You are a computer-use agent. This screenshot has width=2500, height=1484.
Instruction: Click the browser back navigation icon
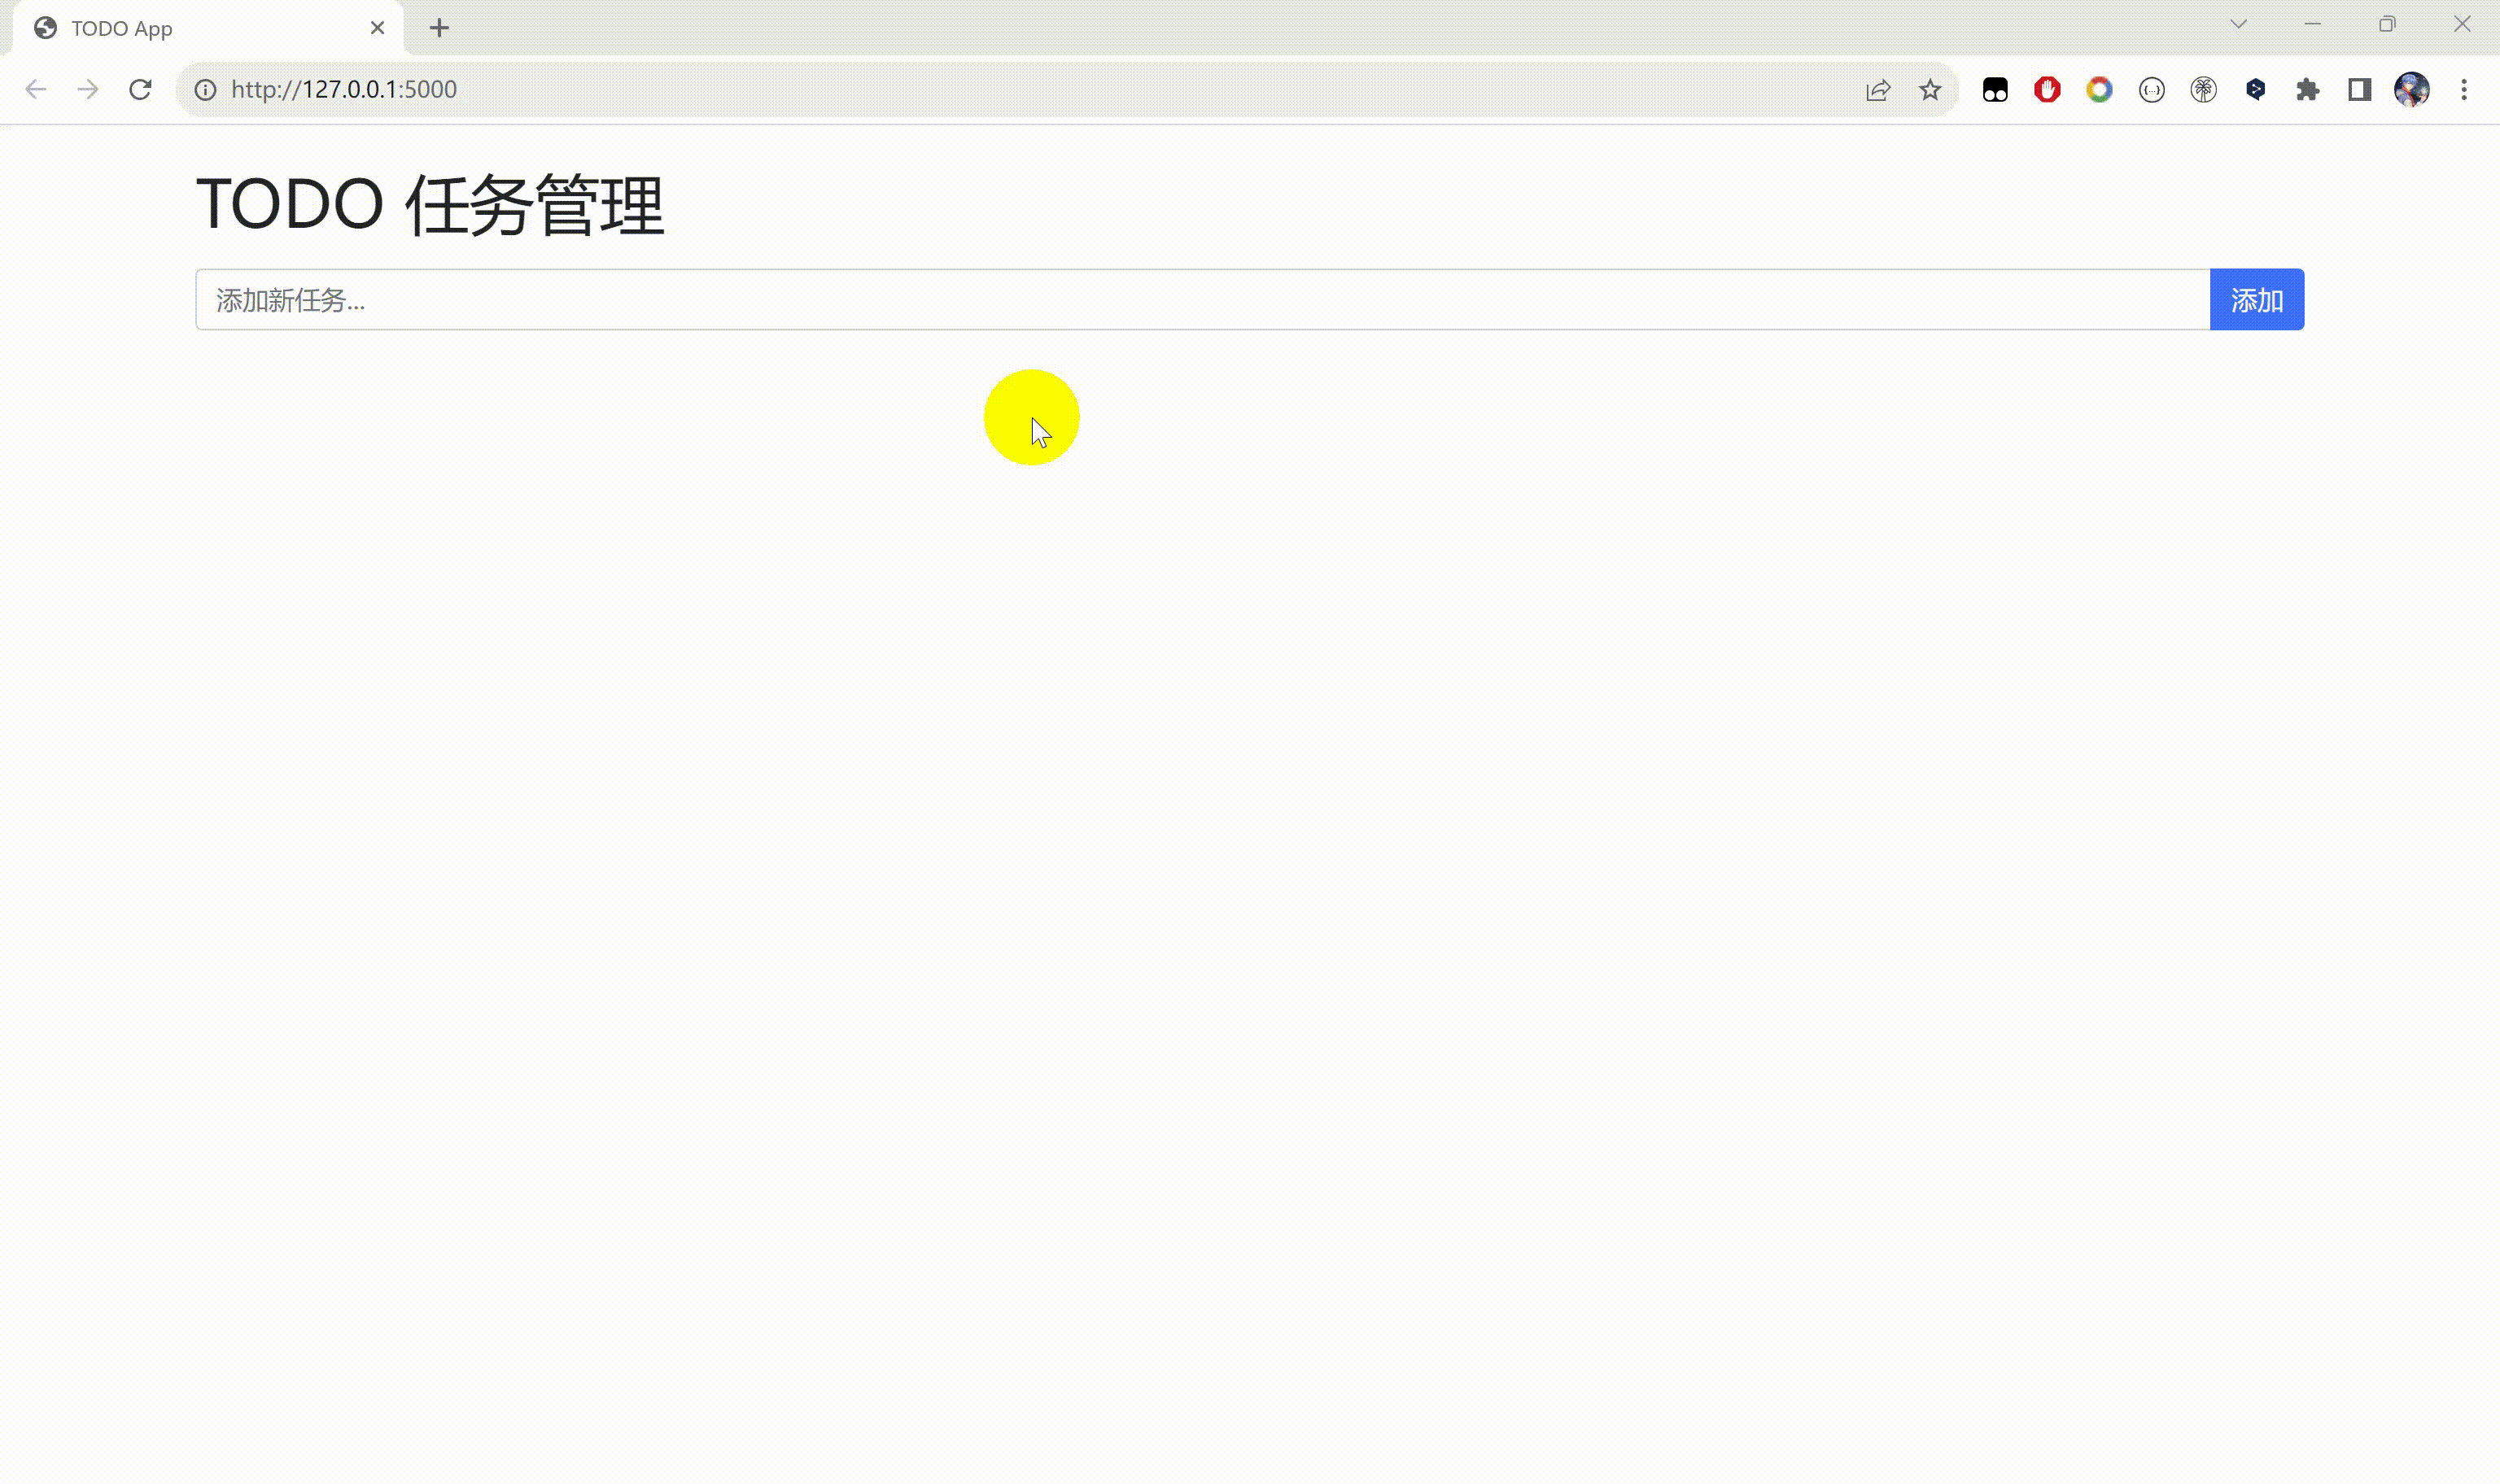(37, 90)
